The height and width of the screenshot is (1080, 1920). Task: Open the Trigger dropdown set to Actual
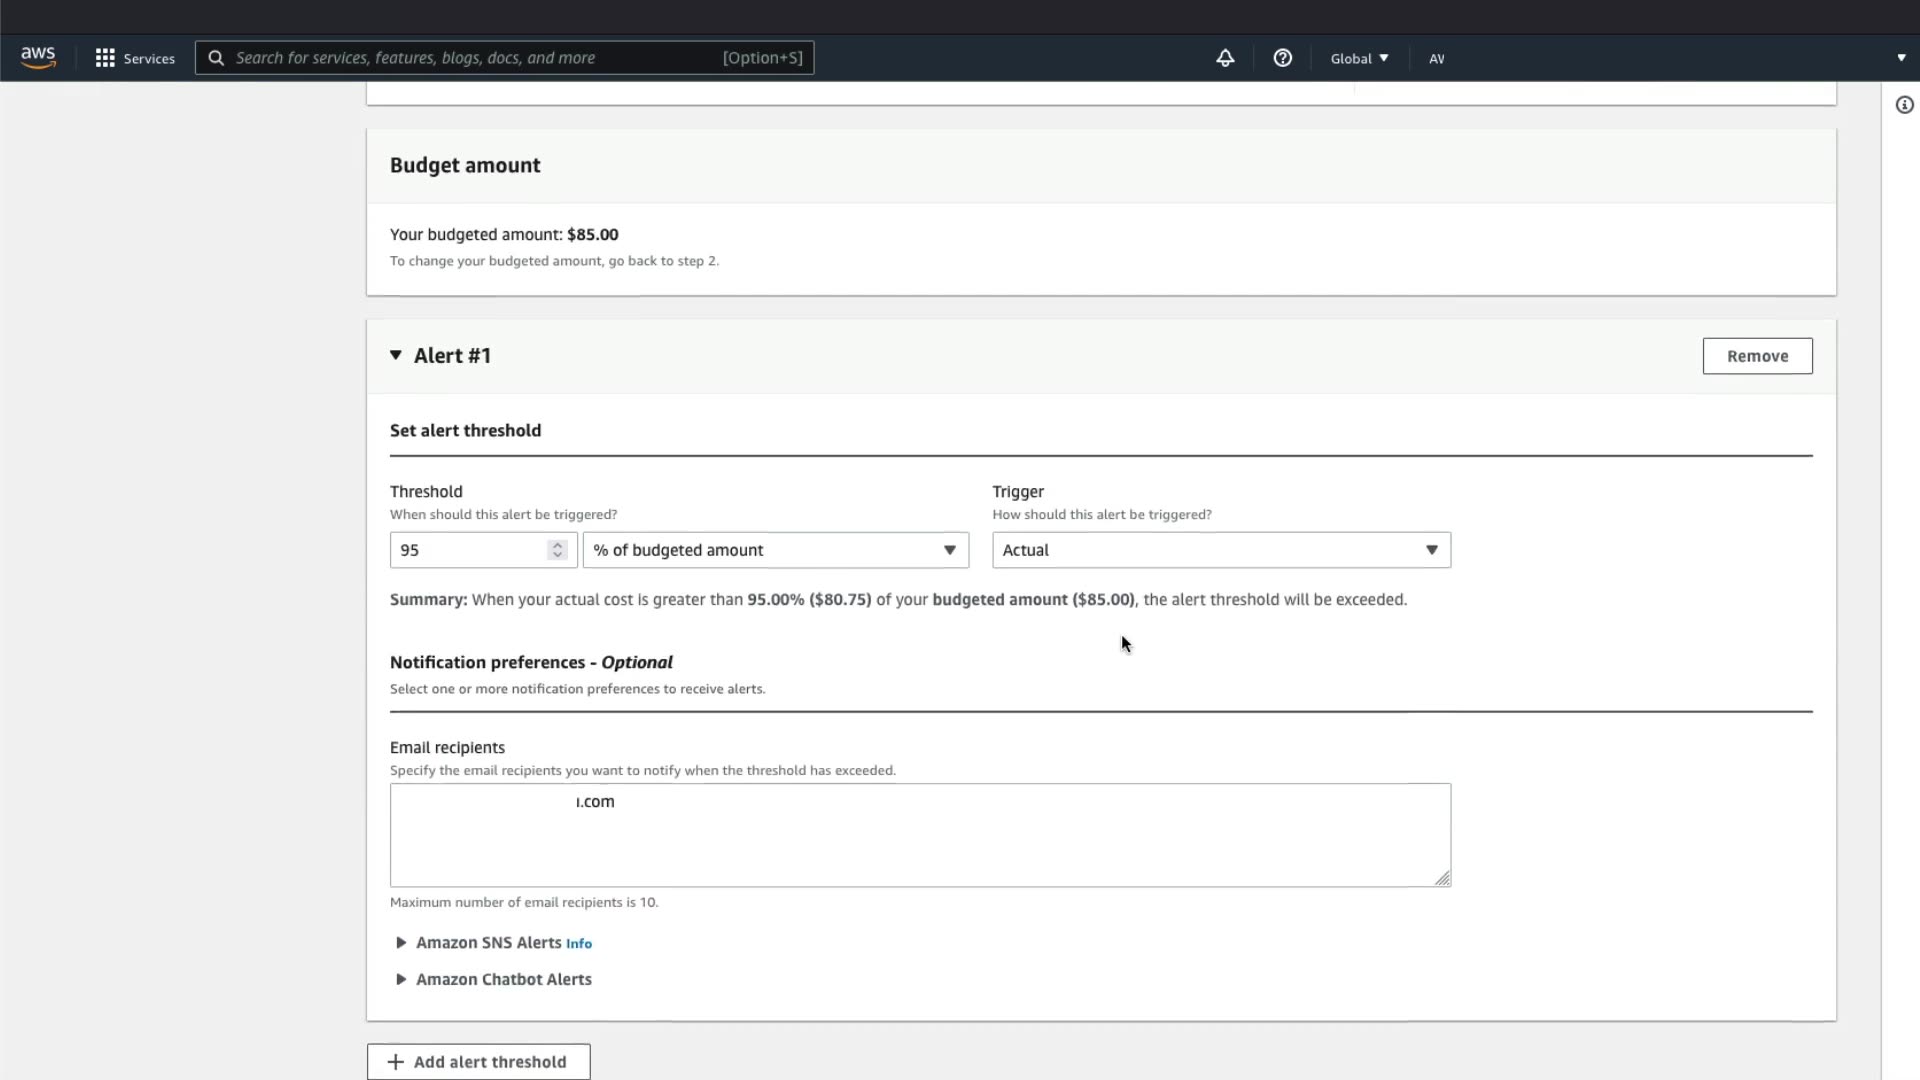point(1220,550)
